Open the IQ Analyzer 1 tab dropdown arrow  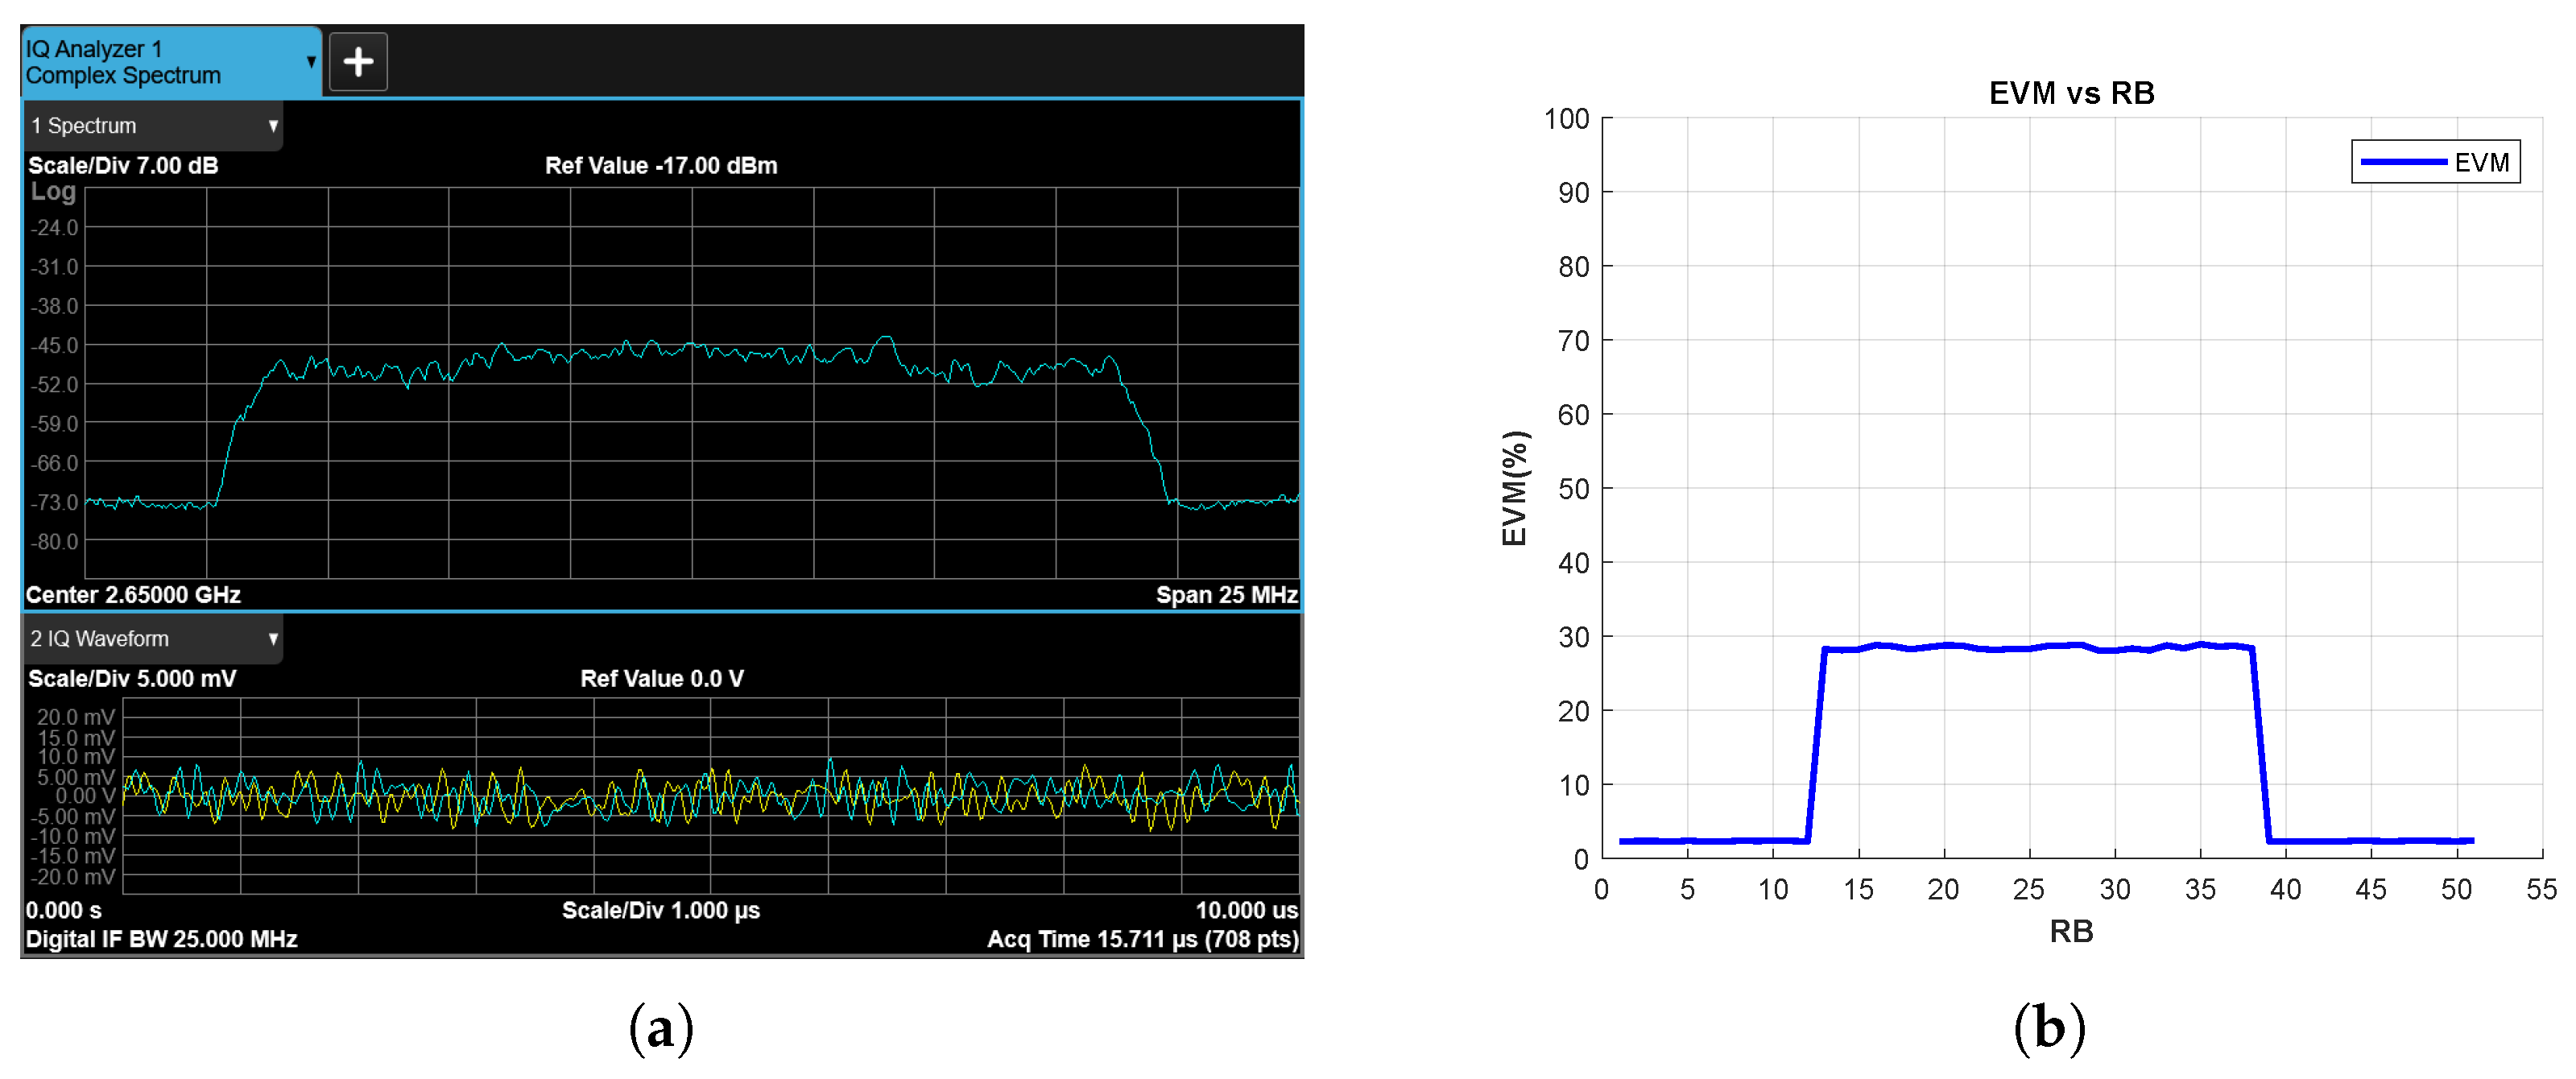(x=311, y=62)
